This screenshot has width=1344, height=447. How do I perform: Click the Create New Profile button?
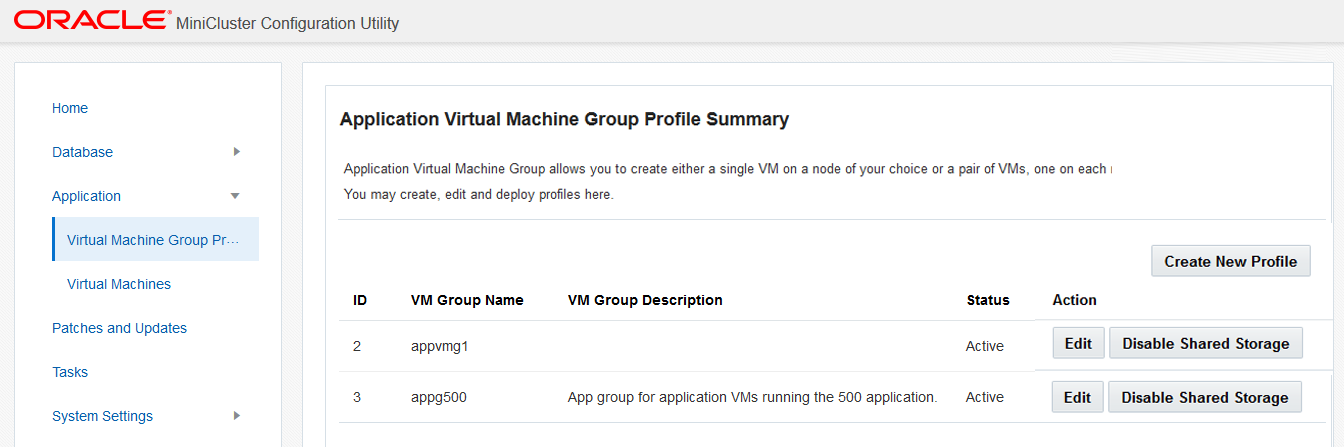[x=1230, y=261]
